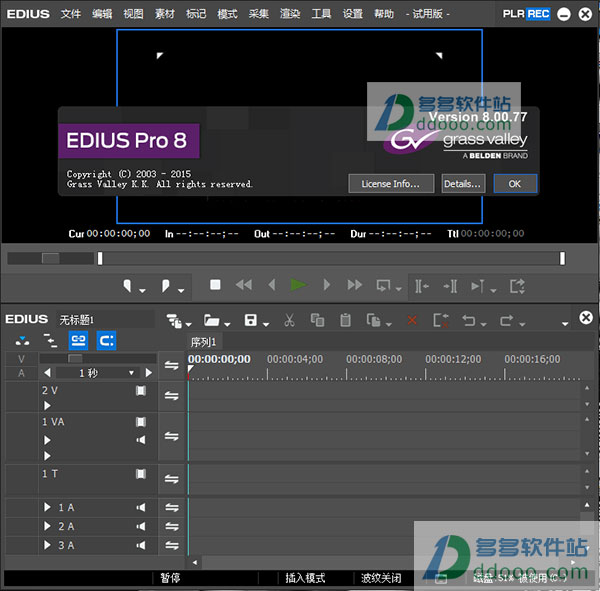Image resolution: width=600 pixels, height=591 pixels.
Task: Click the Open Project folder icon
Action: [x=211, y=320]
